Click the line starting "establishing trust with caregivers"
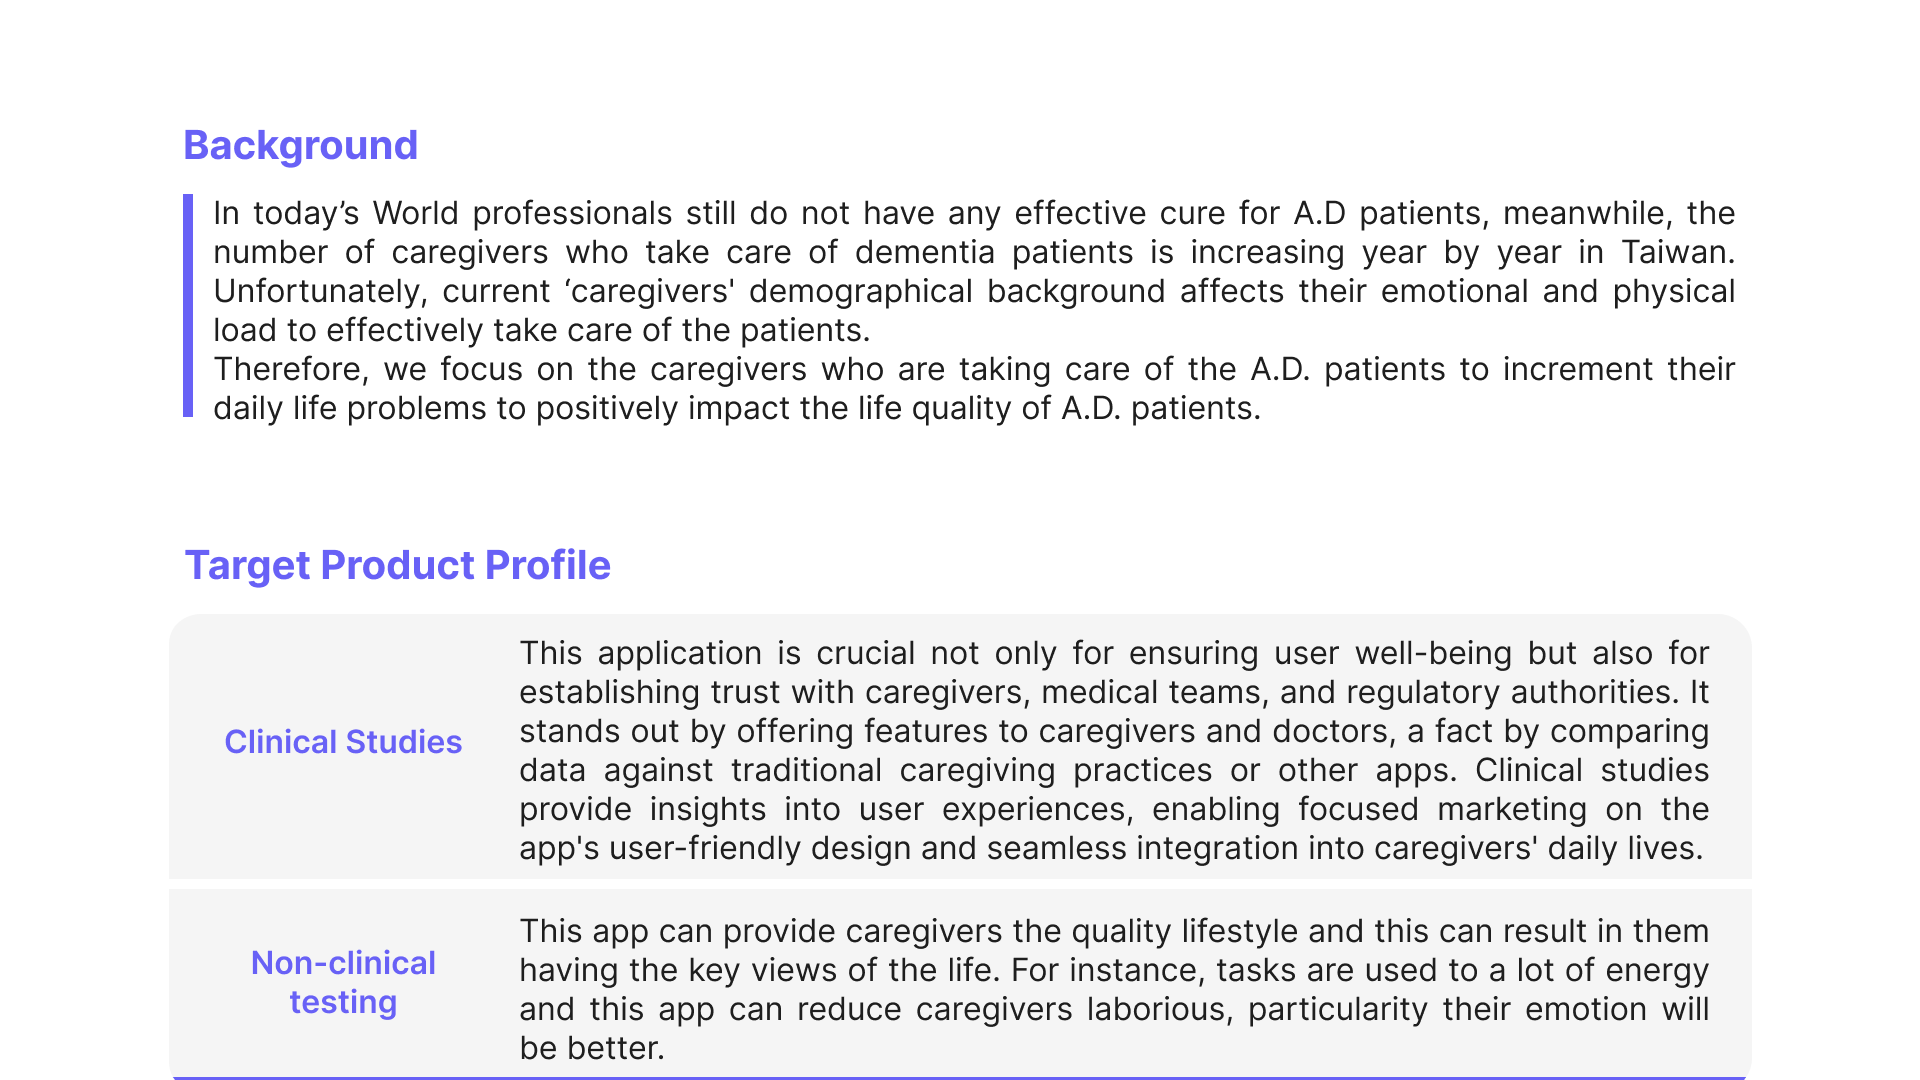Viewport: 1920px width, 1080px height. click(1113, 693)
